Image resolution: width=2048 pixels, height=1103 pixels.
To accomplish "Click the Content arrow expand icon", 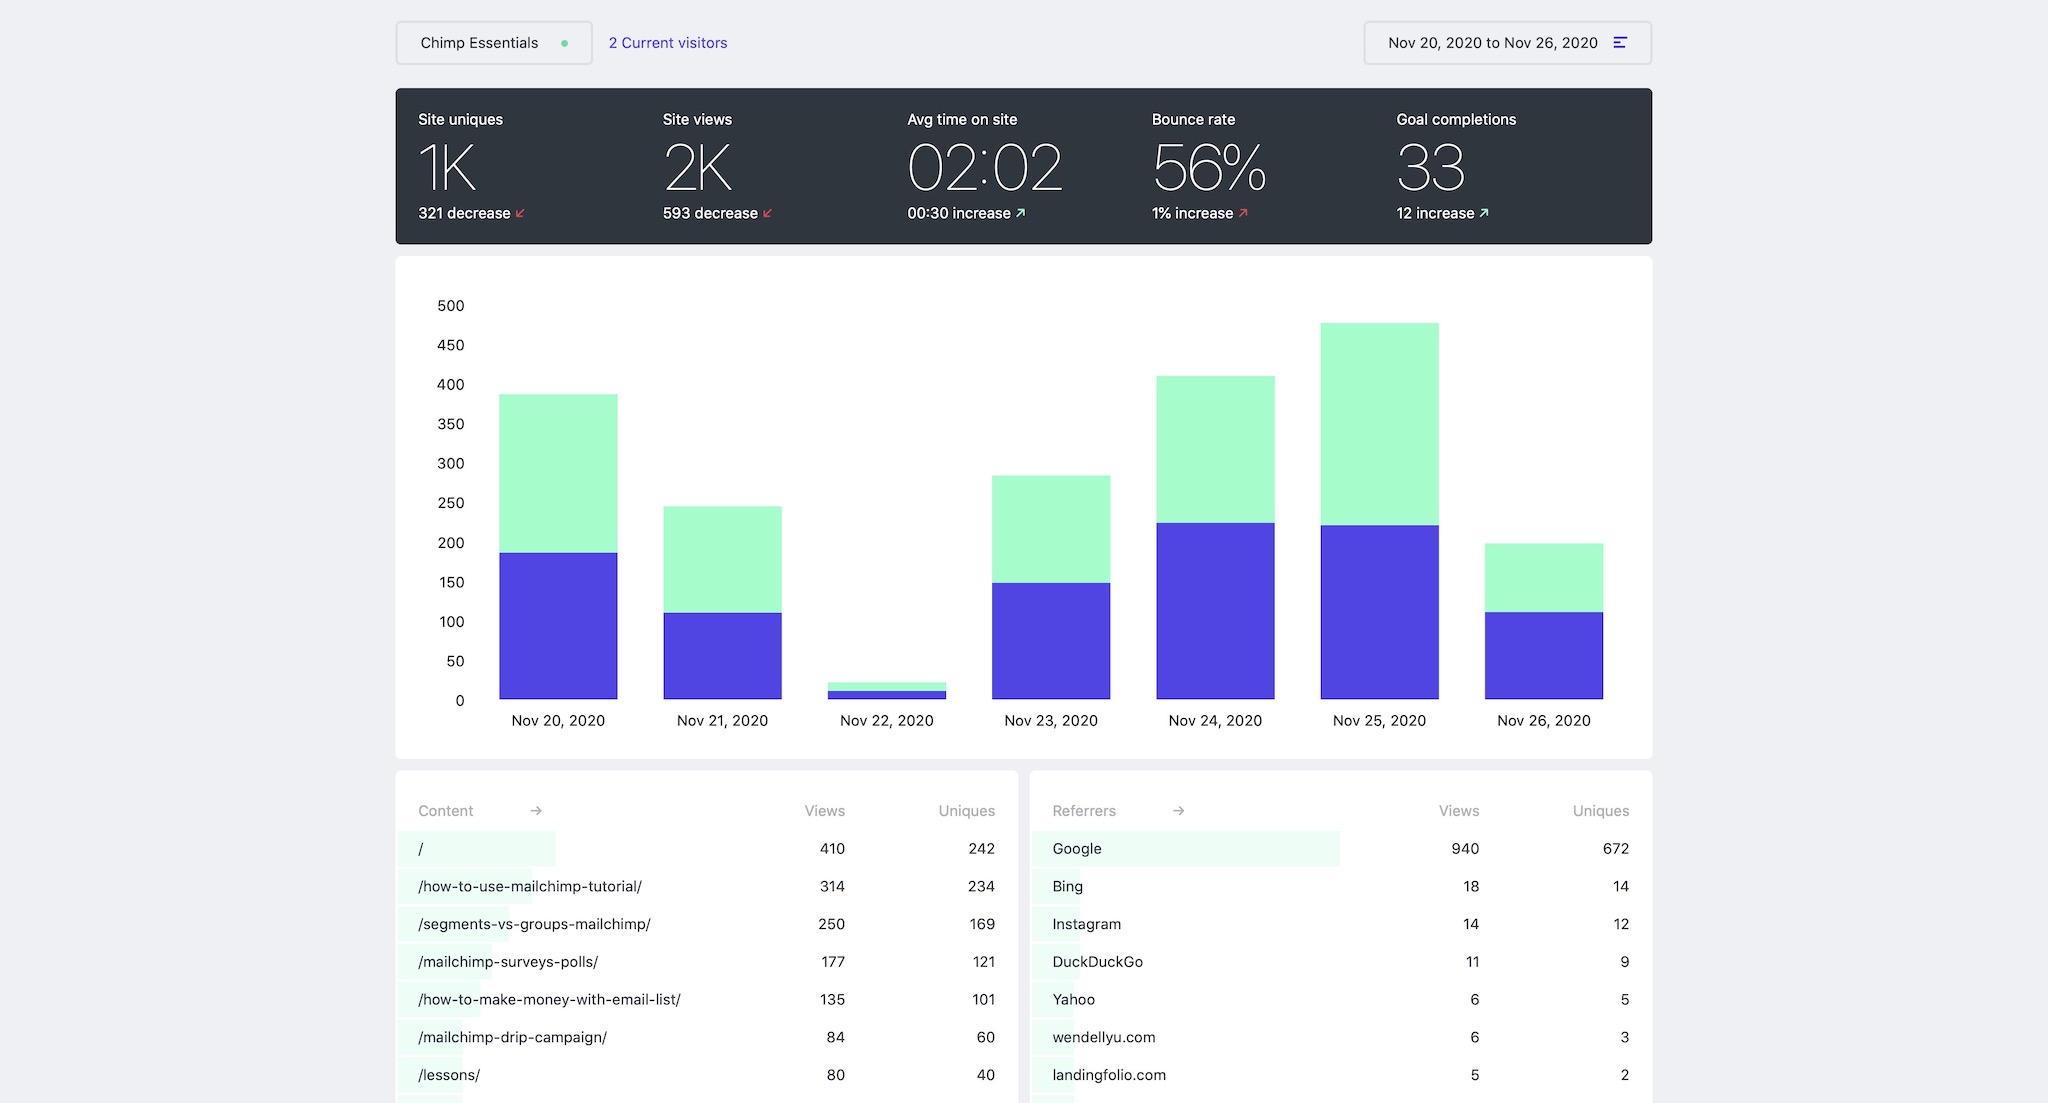I will coord(535,810).
